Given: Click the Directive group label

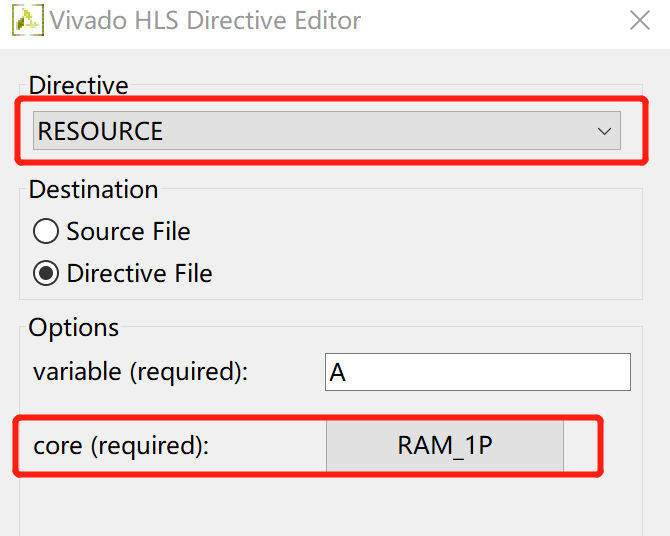Looking at the screenshot, I should click(x=79, y=85).
